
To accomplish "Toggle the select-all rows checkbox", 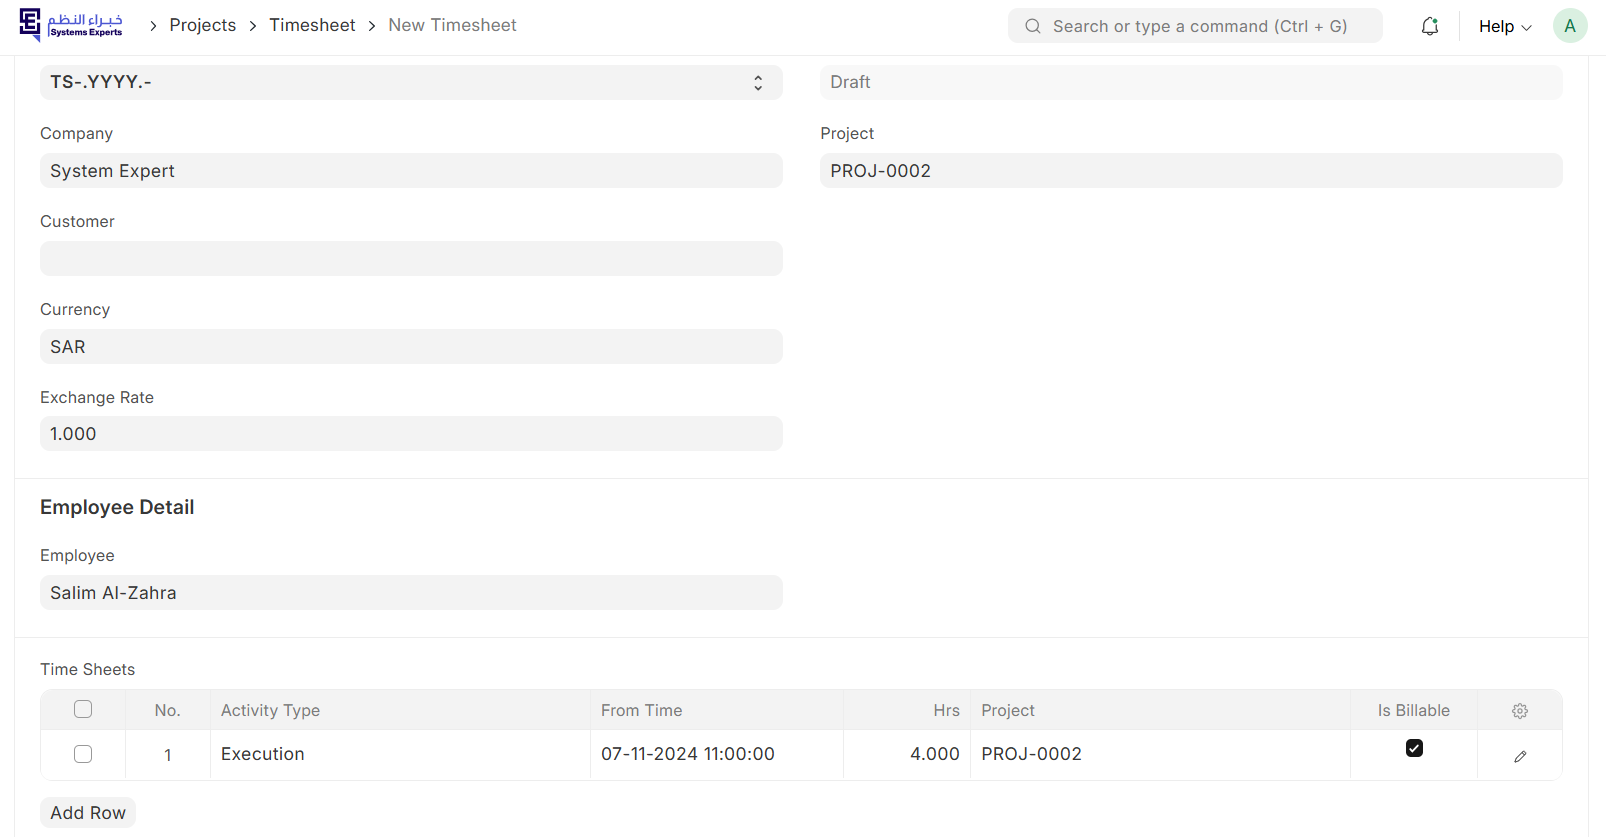I will (x=83, y=709).
